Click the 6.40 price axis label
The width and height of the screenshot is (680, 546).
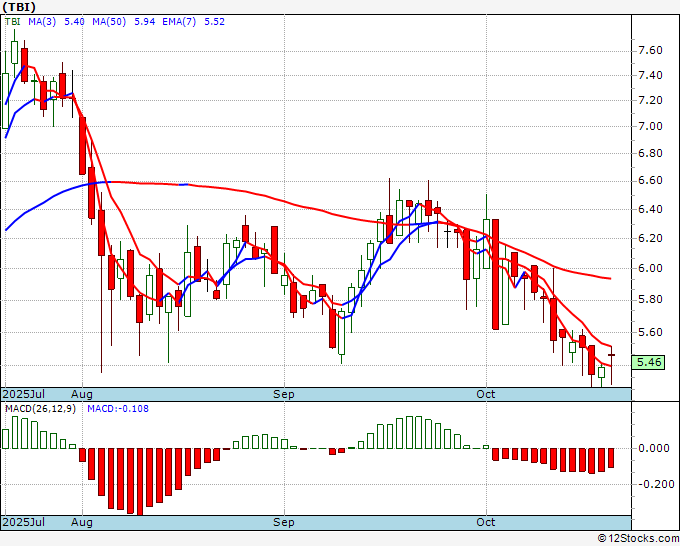pyautogui.click(x=651, y=209)
